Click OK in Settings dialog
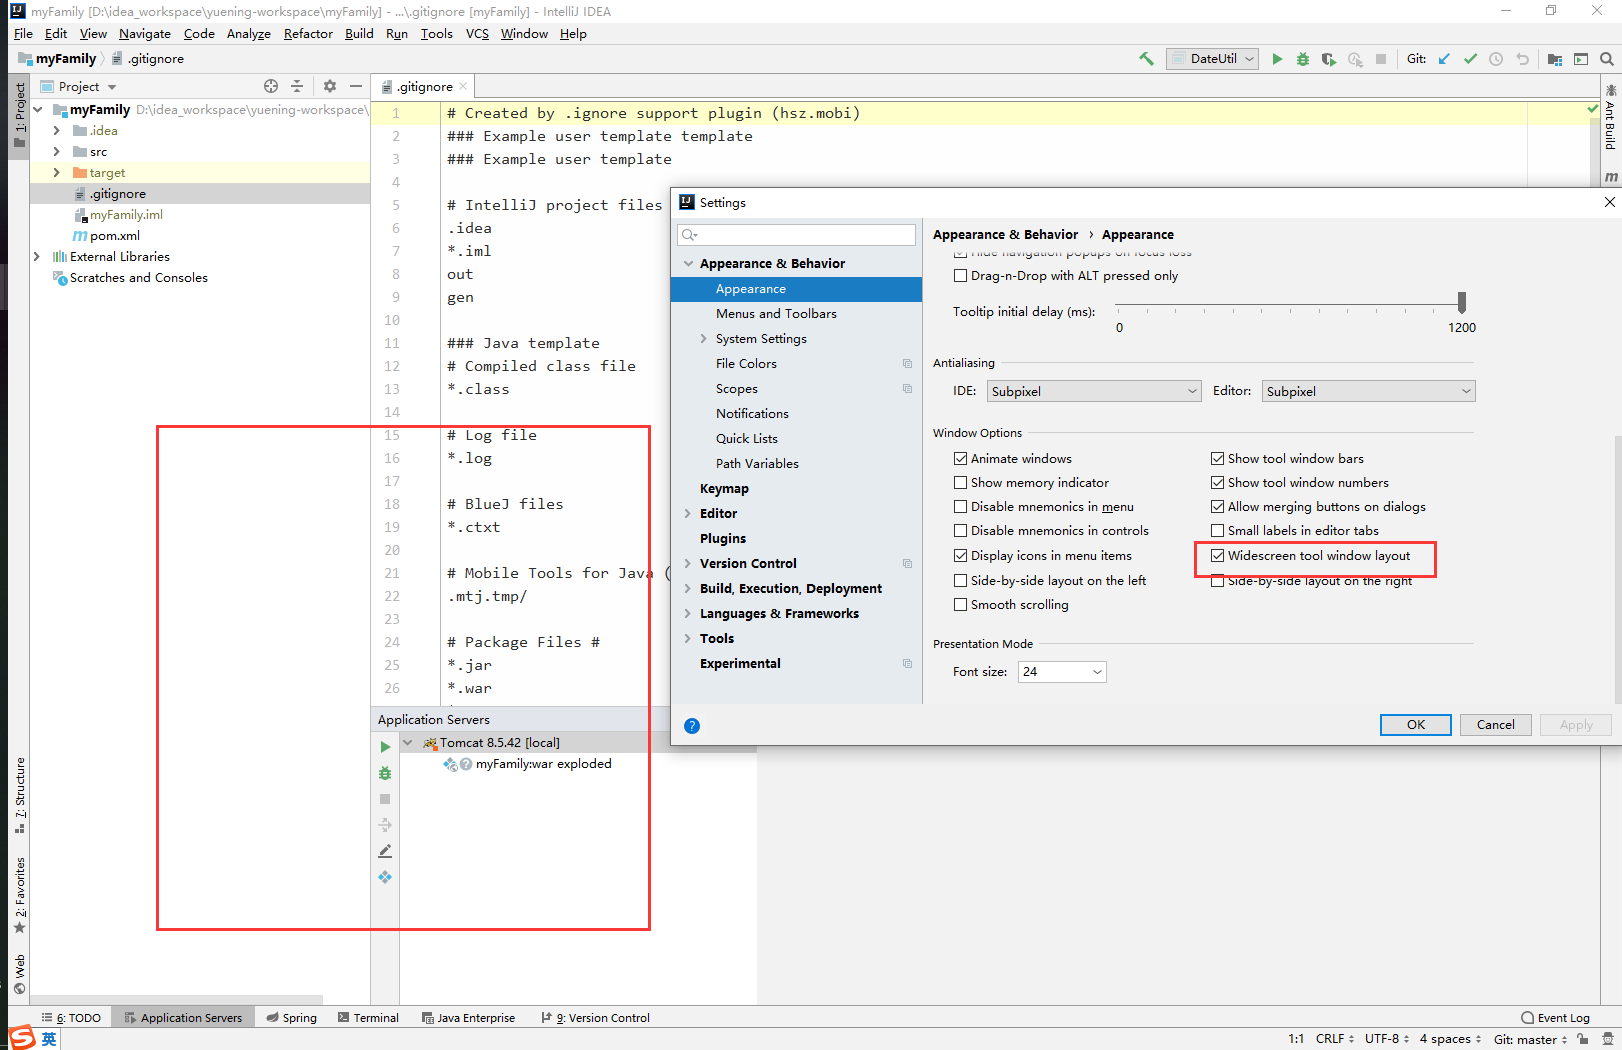Viewport: 1622px width, 1050px height. click(x=1416, y=725)
